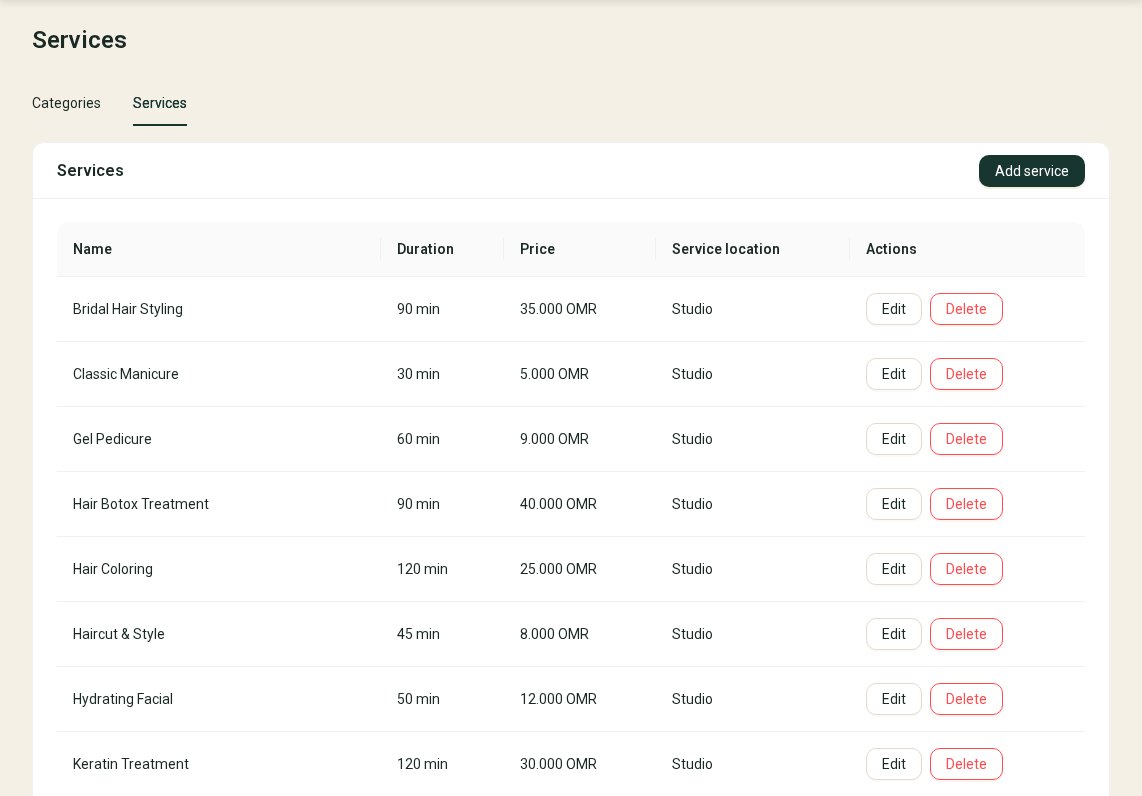Delete the Hair Coloring service
1142x796 pixels.
(966, 569)
